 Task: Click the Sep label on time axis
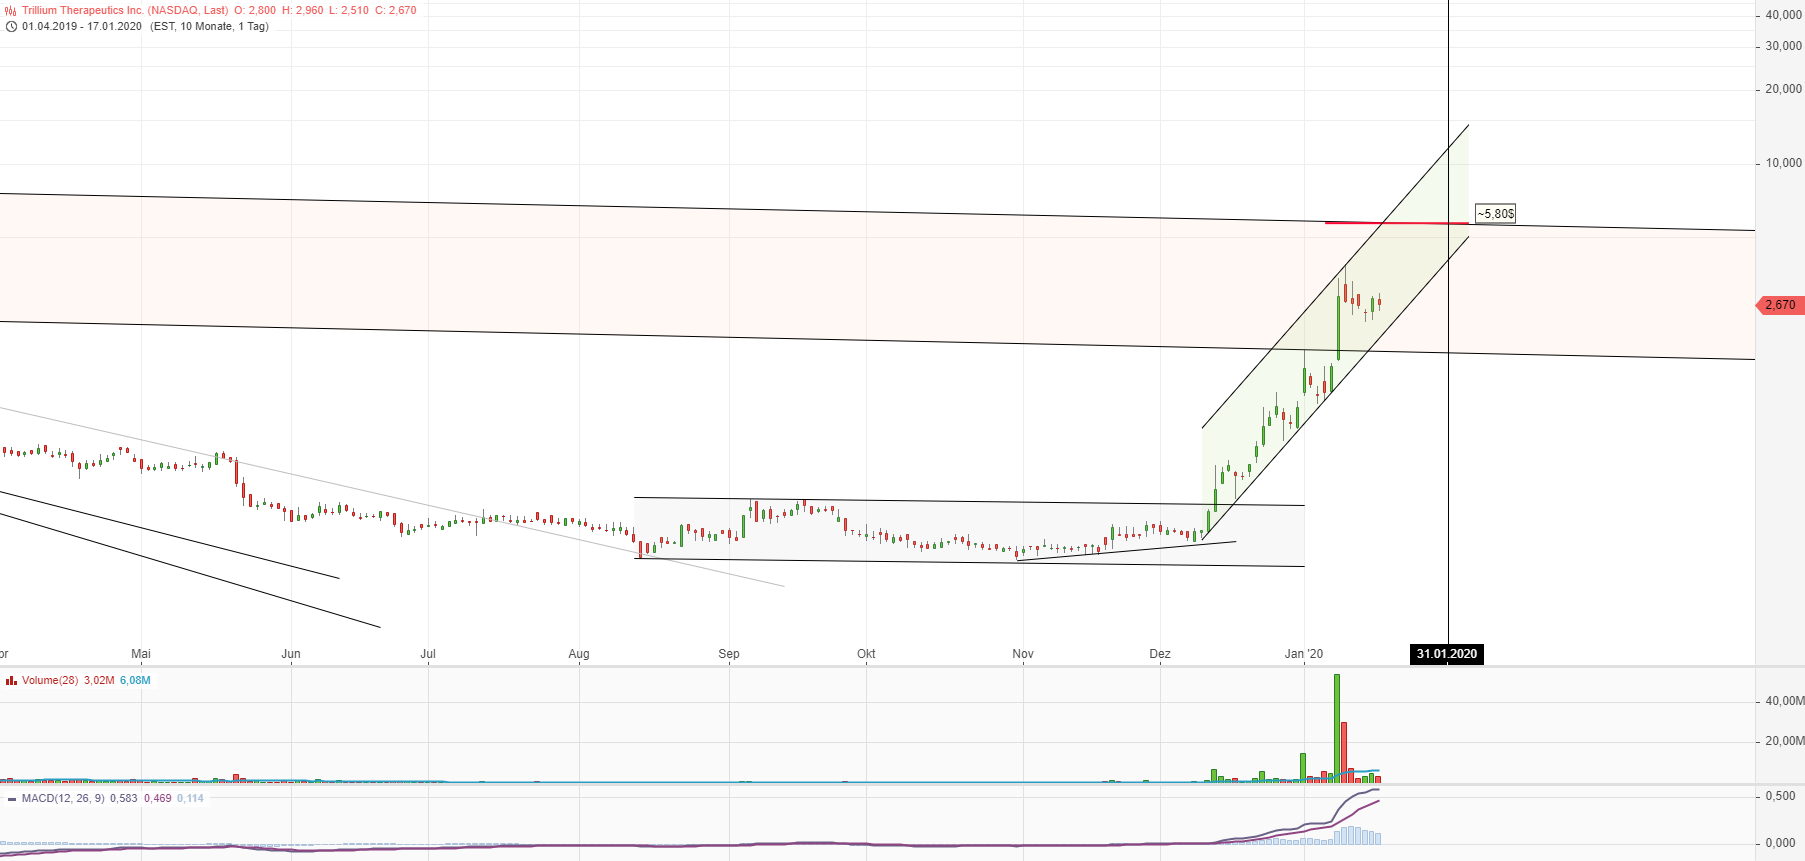coord(729,654)
